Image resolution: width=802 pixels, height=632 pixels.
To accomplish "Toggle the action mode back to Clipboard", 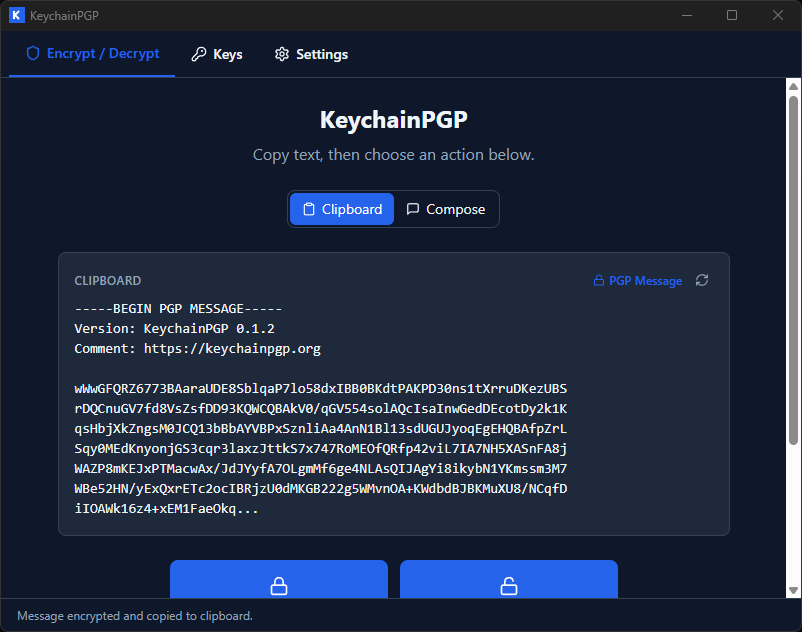I will point(341,209).
